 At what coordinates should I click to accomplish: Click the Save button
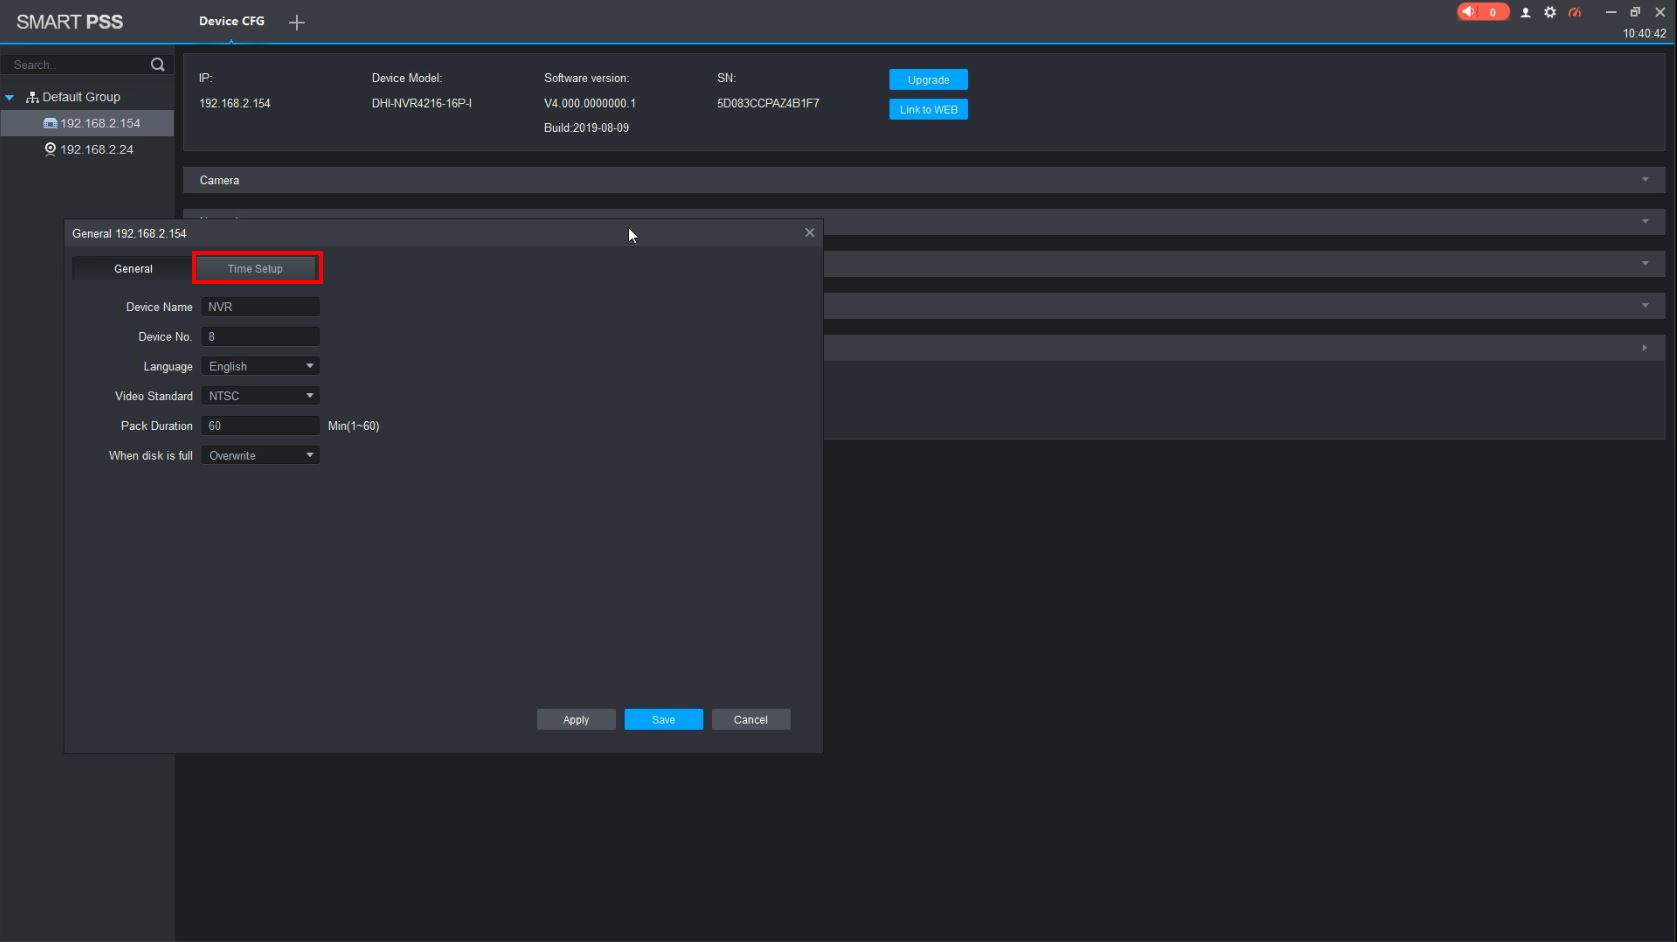tap(663, 720)
